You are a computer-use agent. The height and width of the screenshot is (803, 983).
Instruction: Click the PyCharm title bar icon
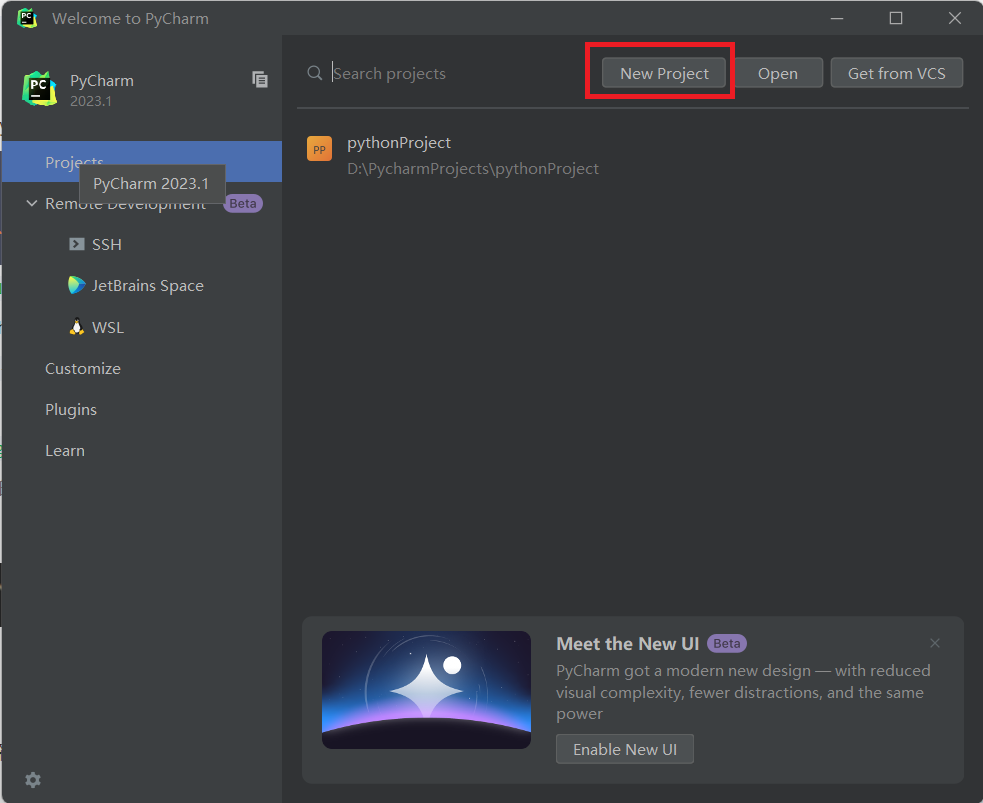[27, 18]
